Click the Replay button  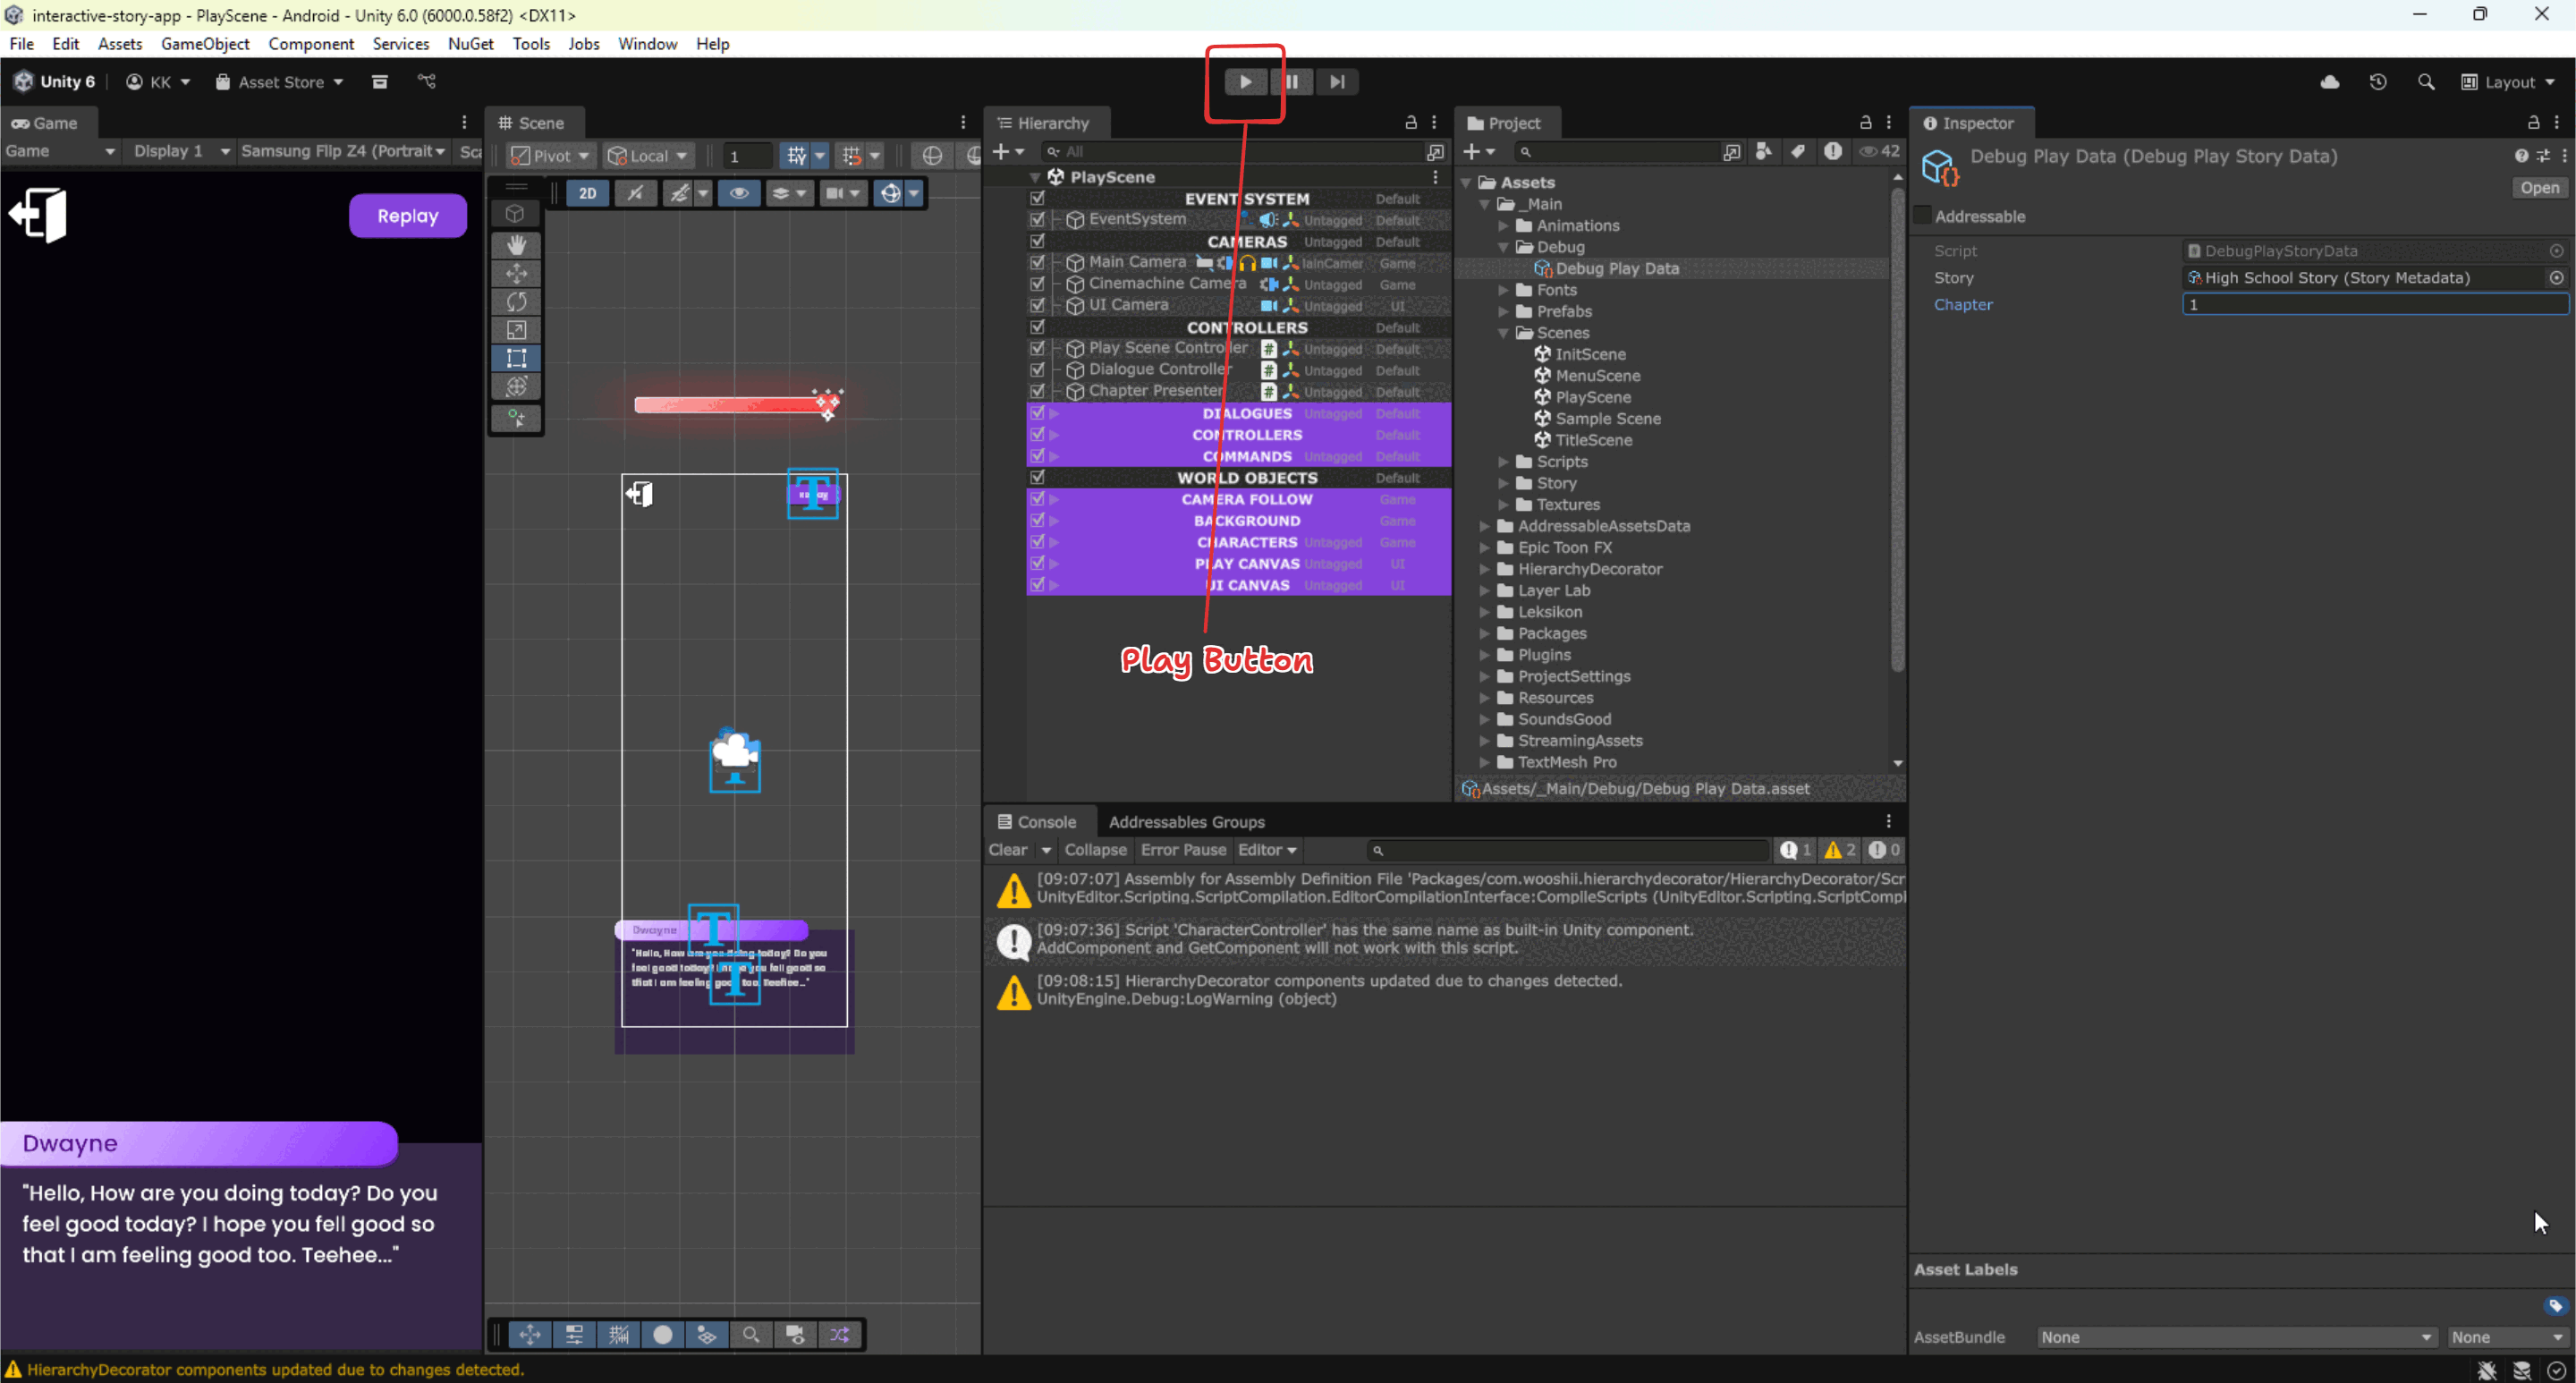pyautogui.click(x=407, y=216)
